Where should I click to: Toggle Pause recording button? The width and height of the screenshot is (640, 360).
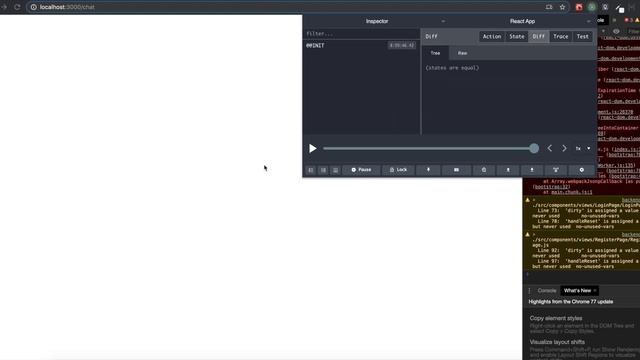pos(361,170)
